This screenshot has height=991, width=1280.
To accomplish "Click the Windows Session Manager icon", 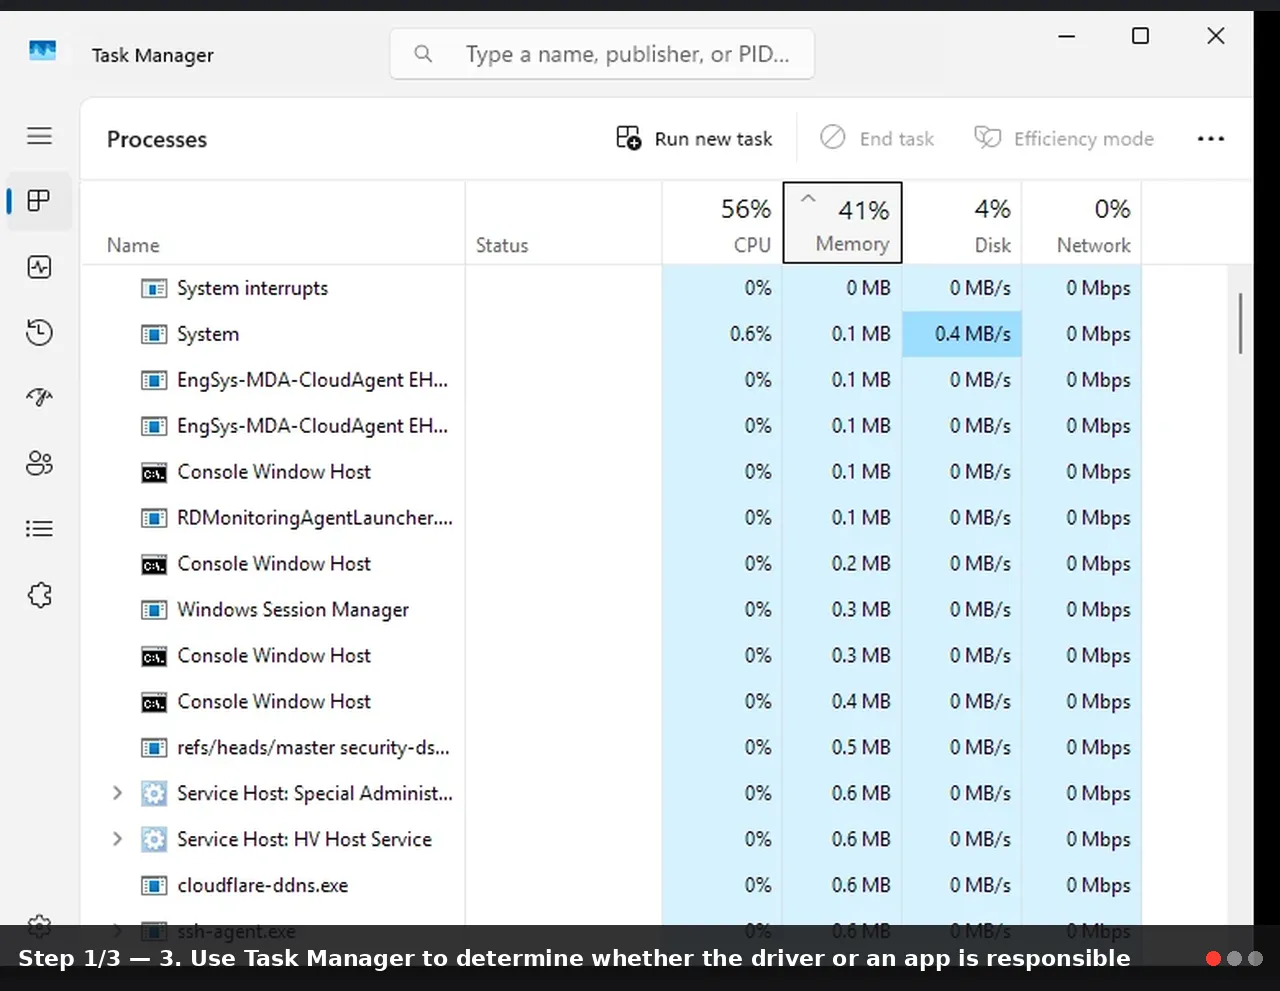I will point(154,610).
